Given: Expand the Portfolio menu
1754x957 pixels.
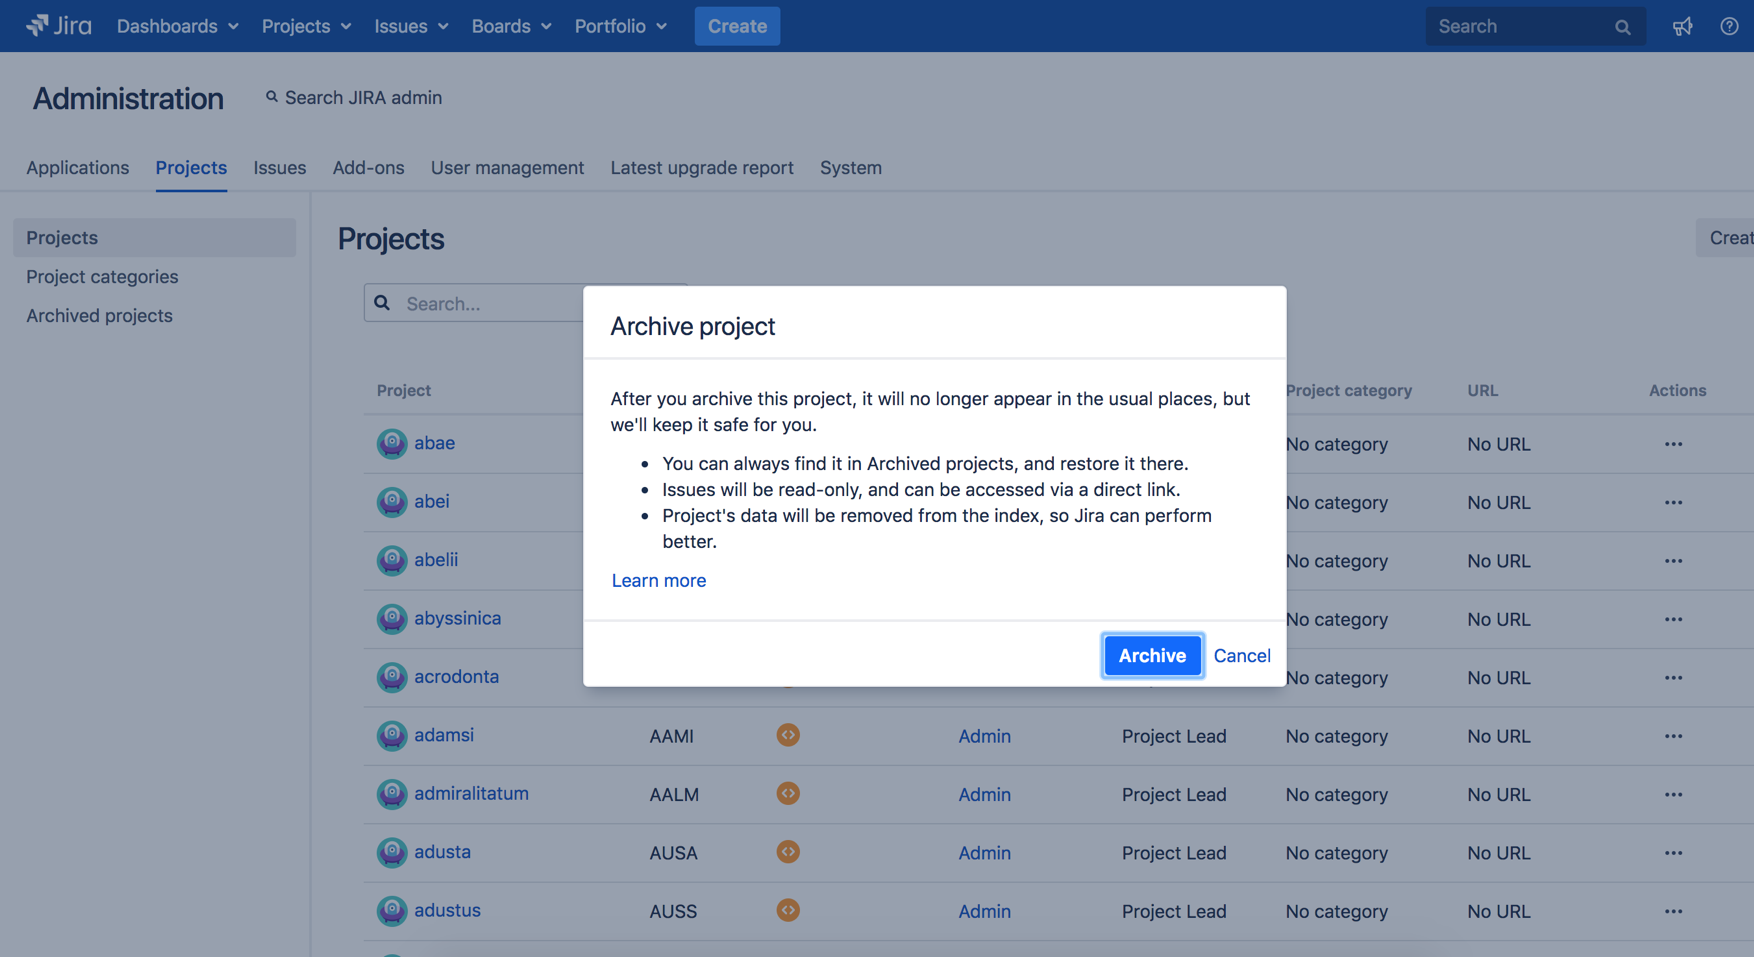Looking at the screenshot, I should (x=620, y=26).
